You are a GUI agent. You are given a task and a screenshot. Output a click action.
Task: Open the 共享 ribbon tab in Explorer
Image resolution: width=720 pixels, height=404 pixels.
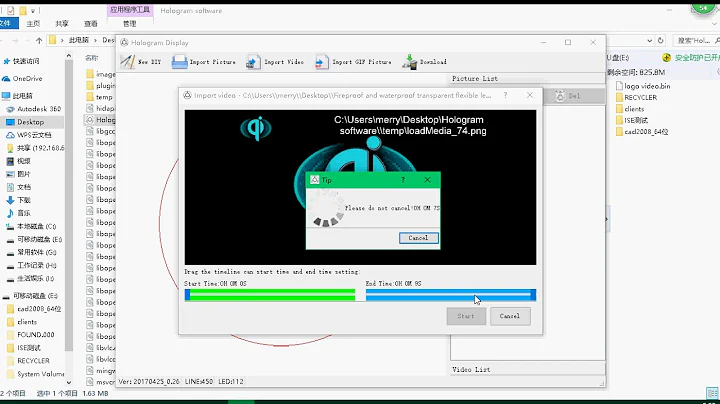tap(62, 23)
